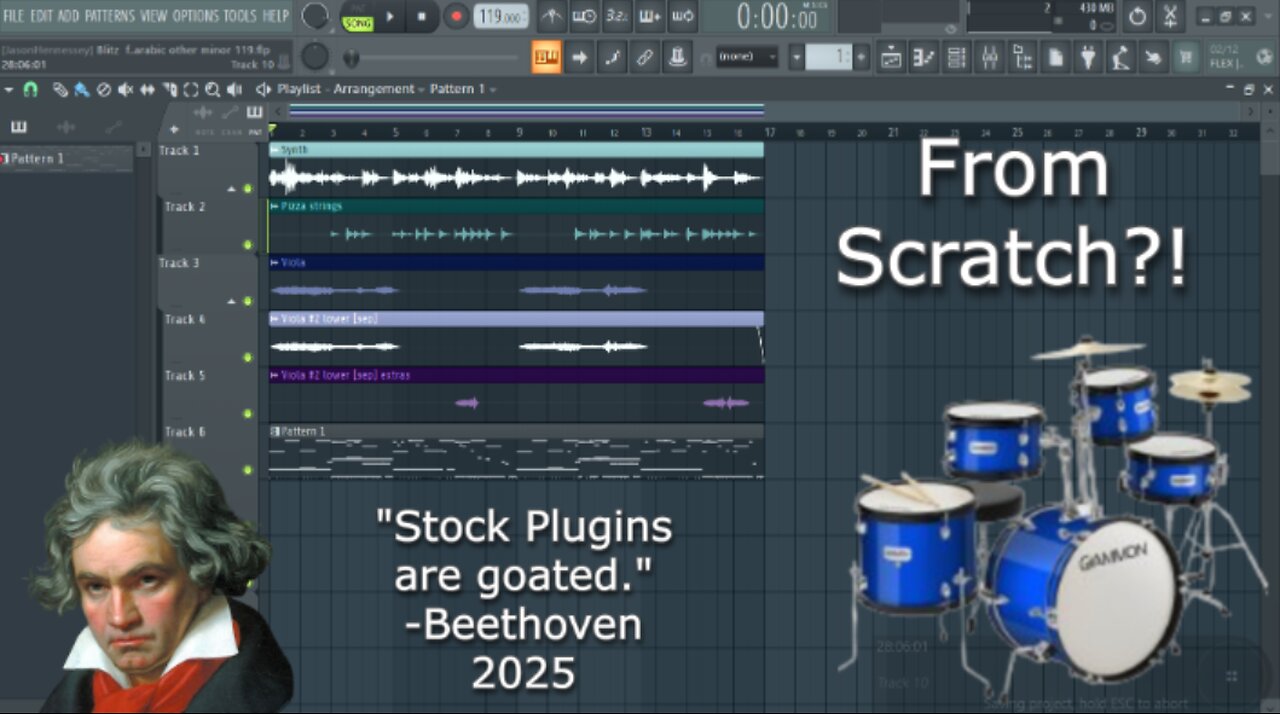This screenshot has height=714, width=1280.
Task: Click the undo history circular arrow icon
Action: point(1137,16)
